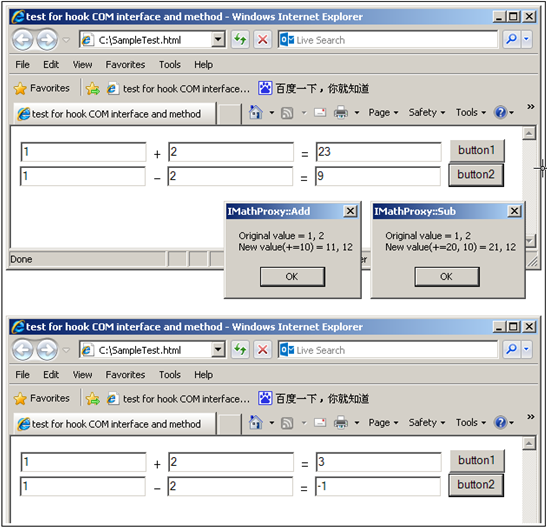
Task: Click Home icon in top window command bar
Action: click(x=255, y=112)
